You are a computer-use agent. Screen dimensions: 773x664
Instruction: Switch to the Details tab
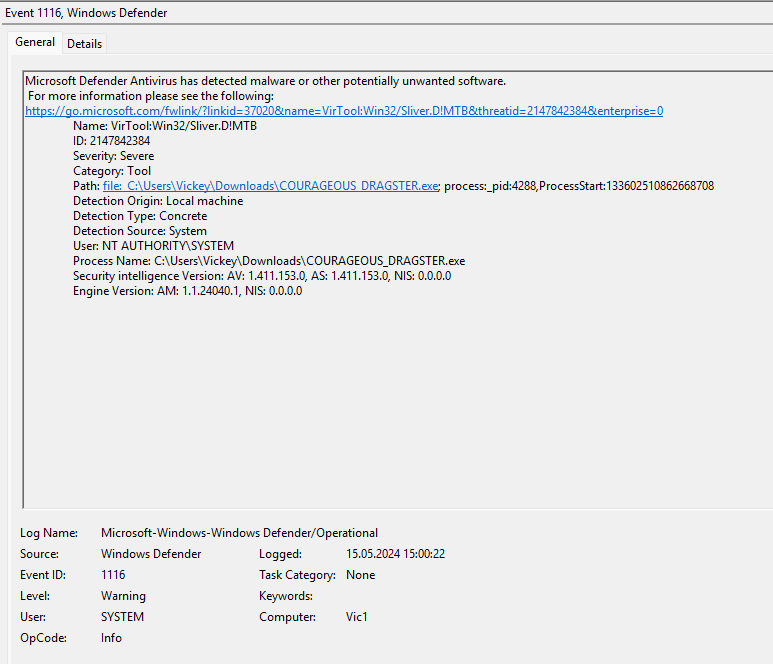coord(84,44)
